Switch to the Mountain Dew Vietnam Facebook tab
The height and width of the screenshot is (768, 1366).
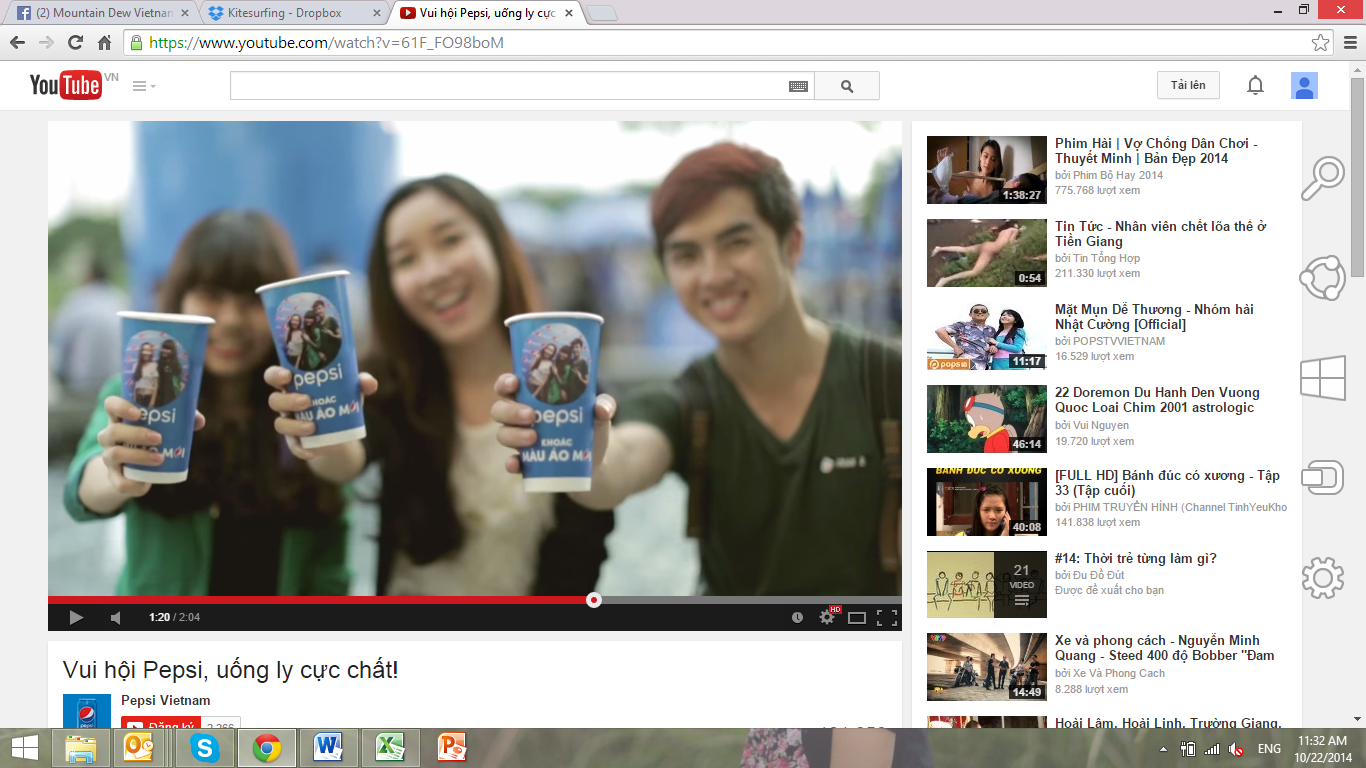click(100, 13)
